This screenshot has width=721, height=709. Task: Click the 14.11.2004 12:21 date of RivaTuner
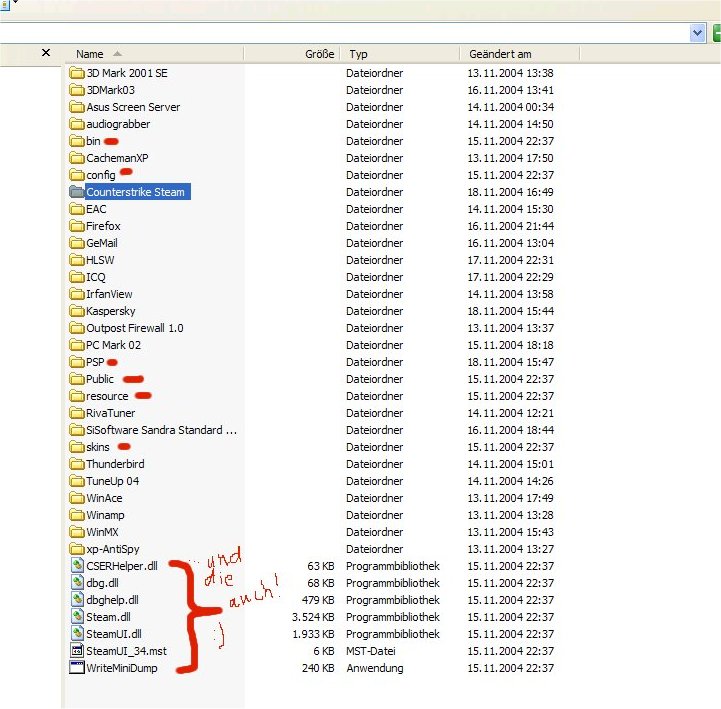coord(510,413)
